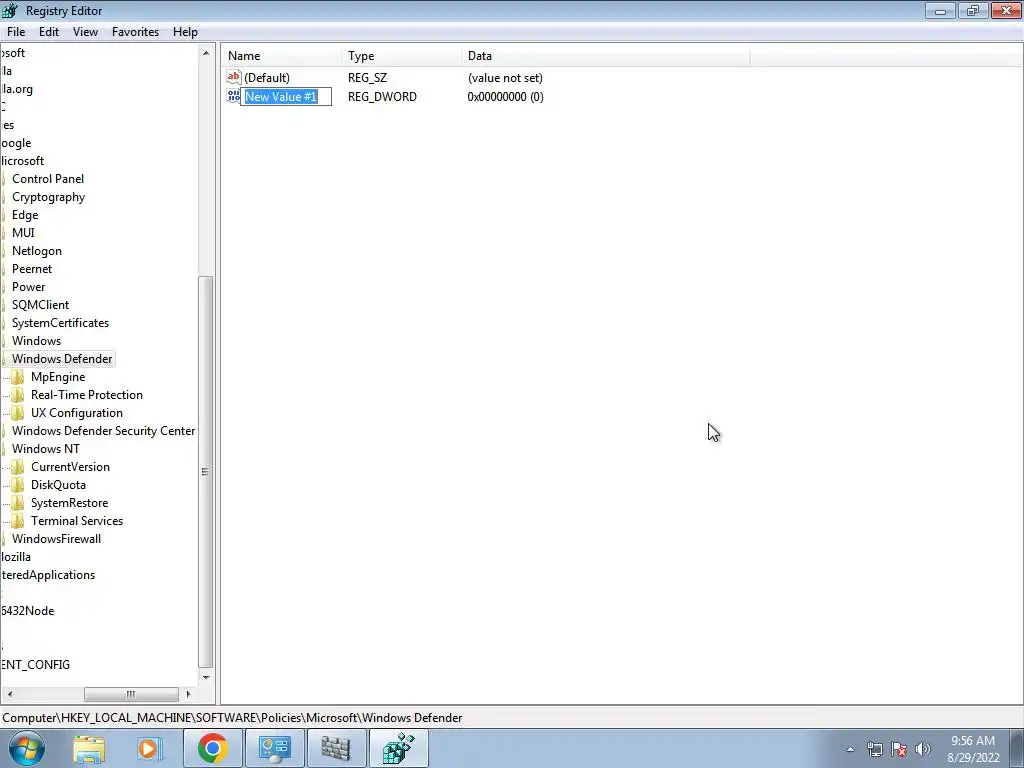Select the CurrentVersion subkey
1024x768 pixels.
pos(70,467)
